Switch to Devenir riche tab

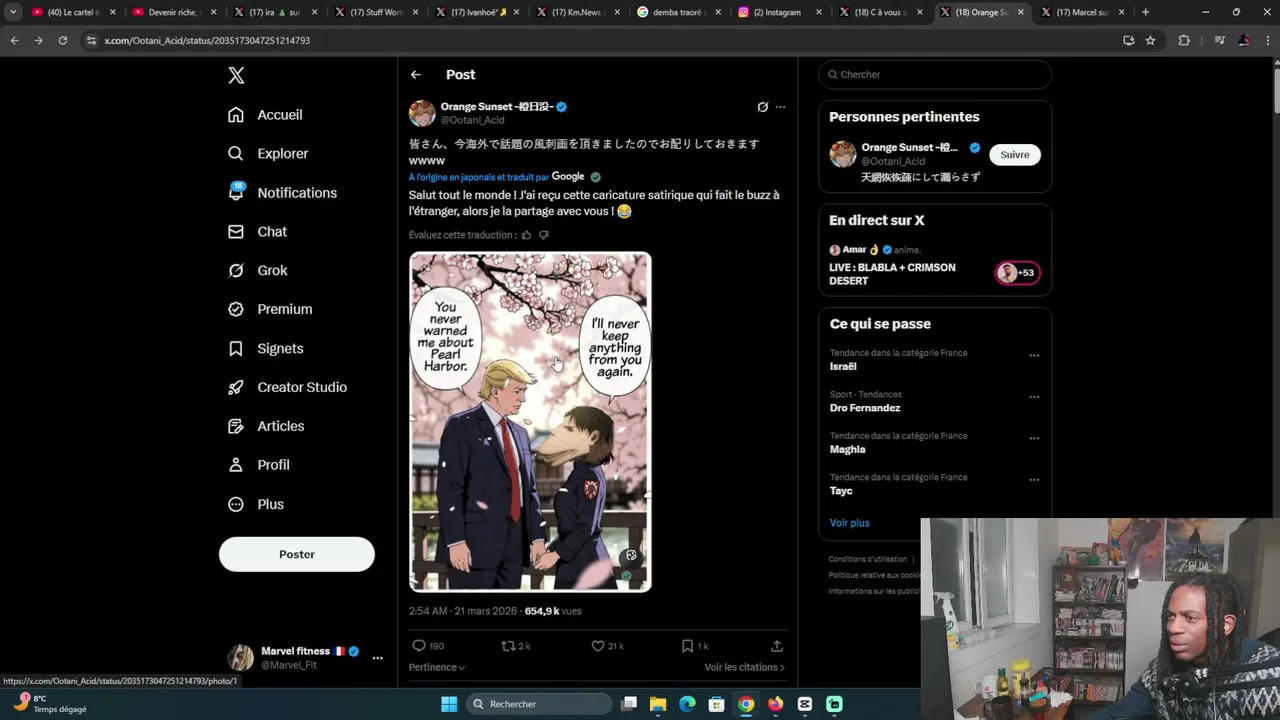(x=173, y=12)
